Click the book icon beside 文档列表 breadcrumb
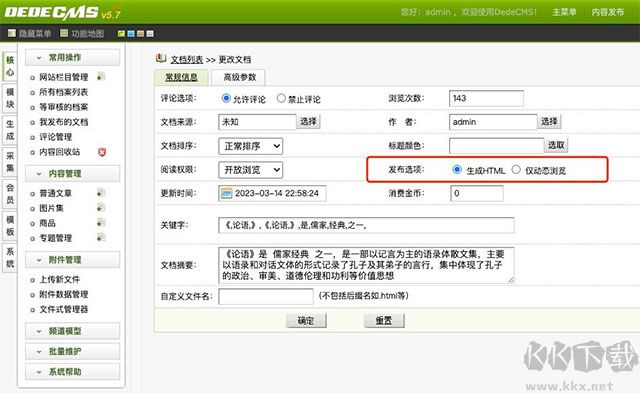 point(161,58)
